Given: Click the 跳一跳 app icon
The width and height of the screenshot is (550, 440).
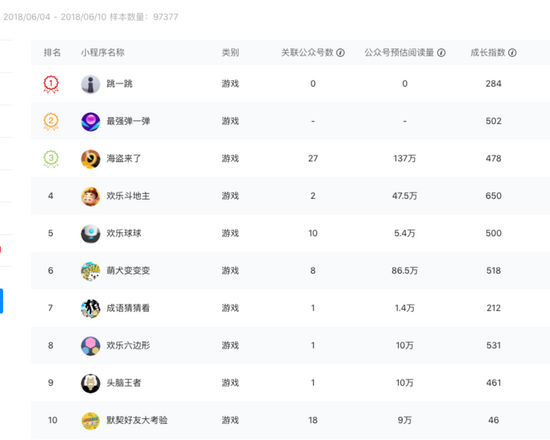Looking at the screenshot, I should pos(90,84).
